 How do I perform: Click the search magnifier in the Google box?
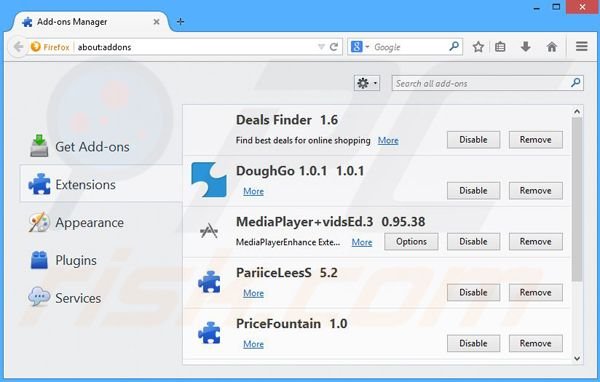click(x=454, y=47)
